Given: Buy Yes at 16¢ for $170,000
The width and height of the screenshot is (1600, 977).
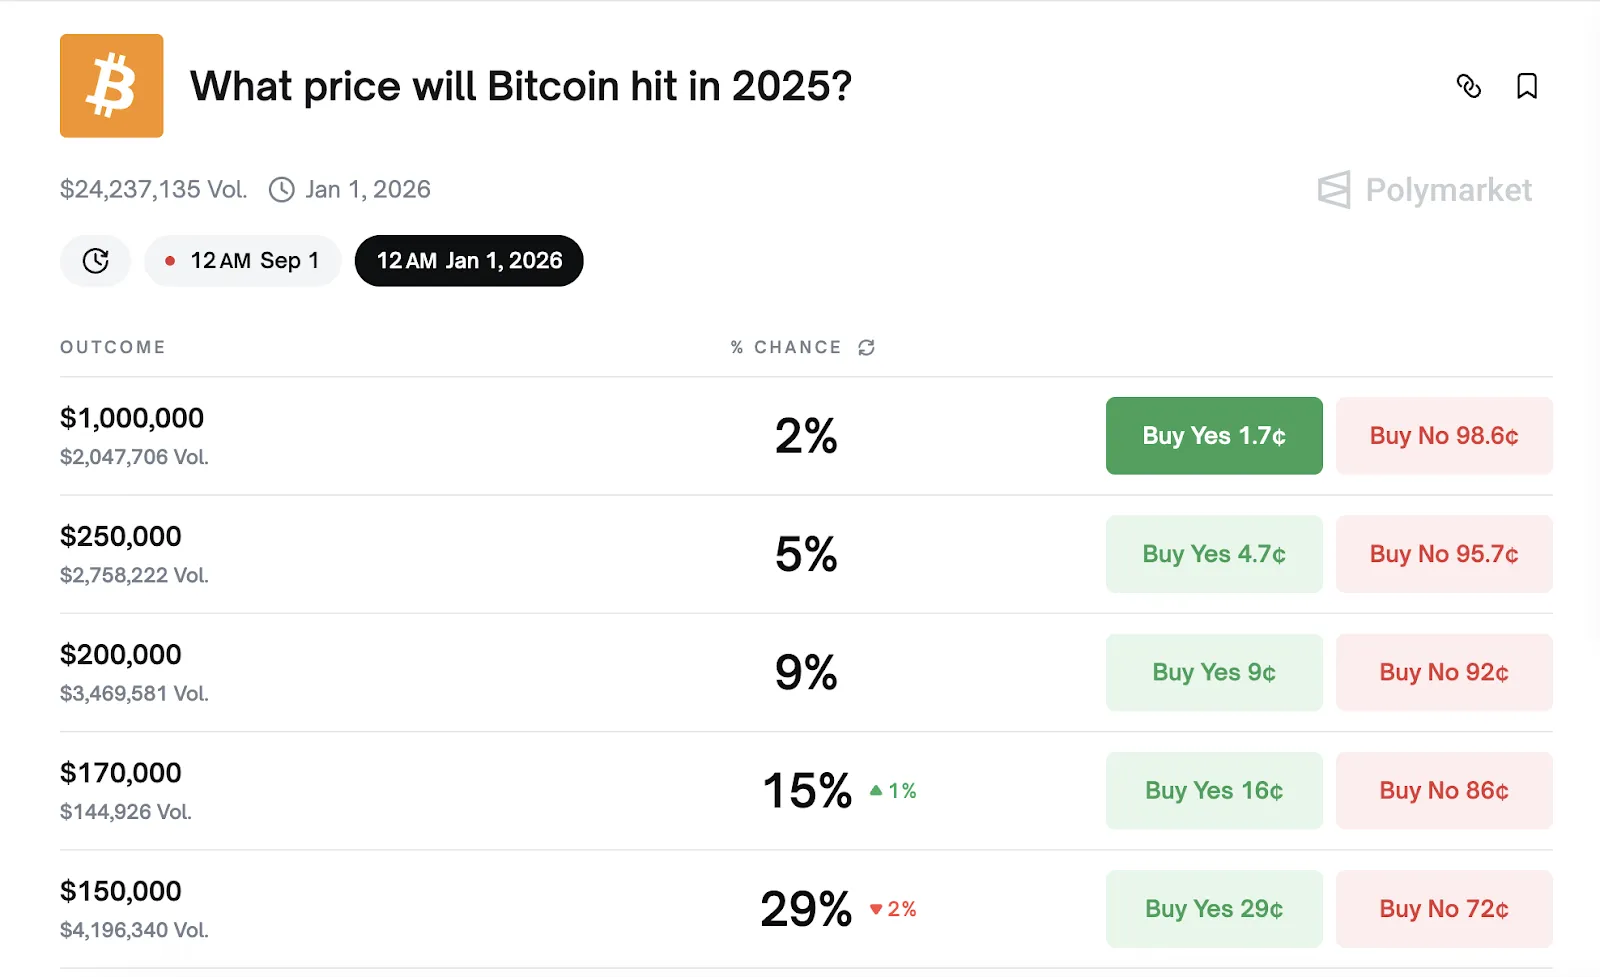Looking at the screenshot, I should point(1214,791).
